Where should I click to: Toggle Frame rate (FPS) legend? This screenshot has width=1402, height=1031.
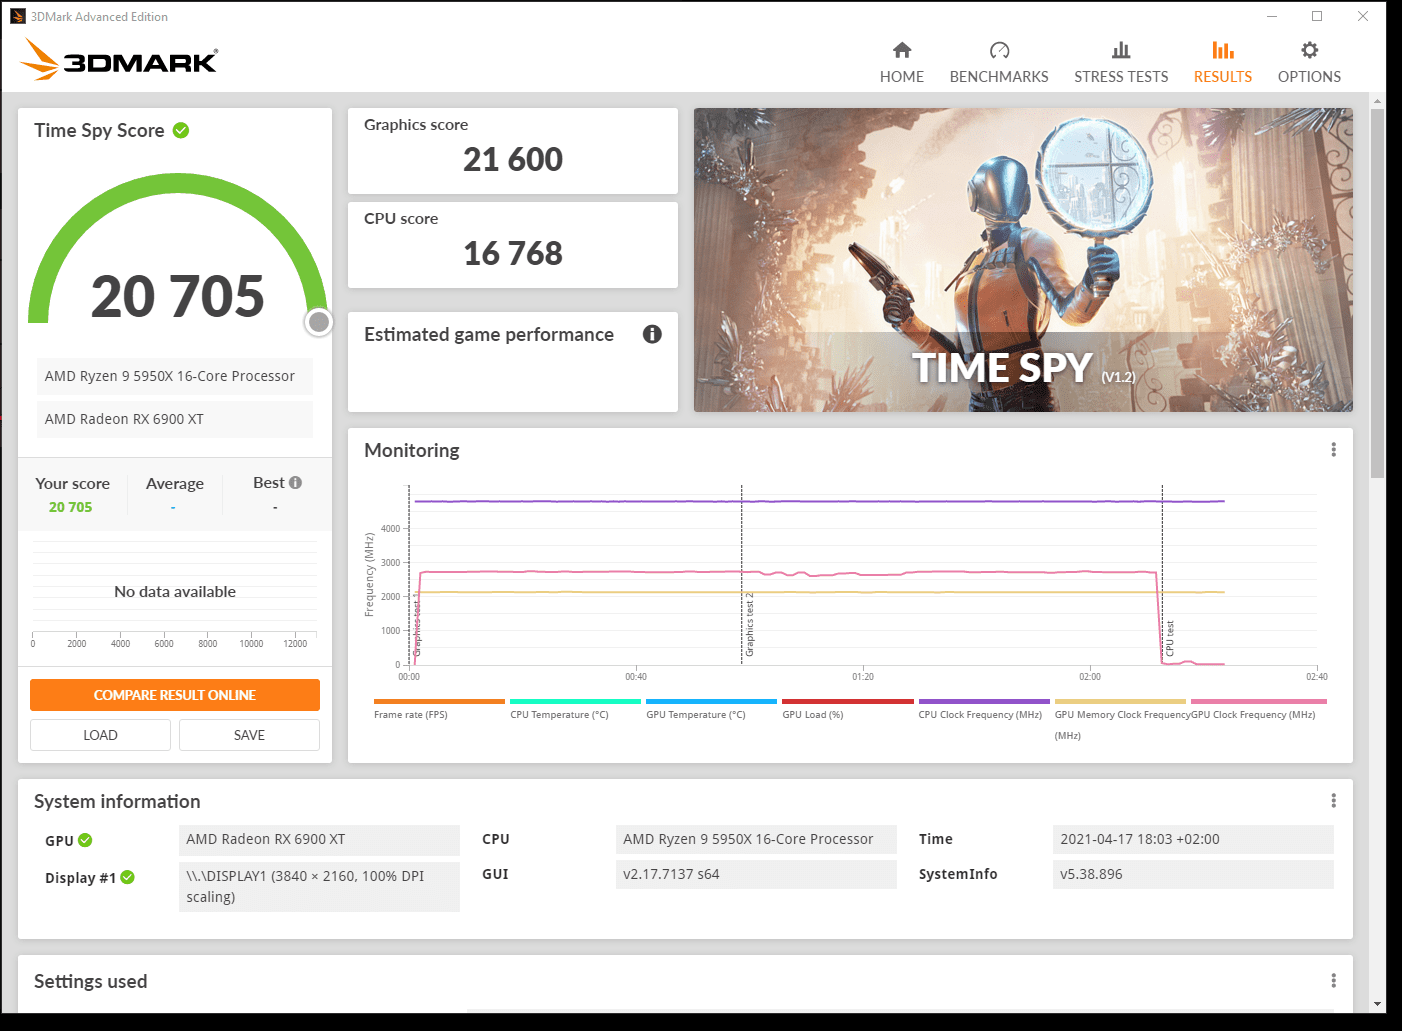pos(439,708)
